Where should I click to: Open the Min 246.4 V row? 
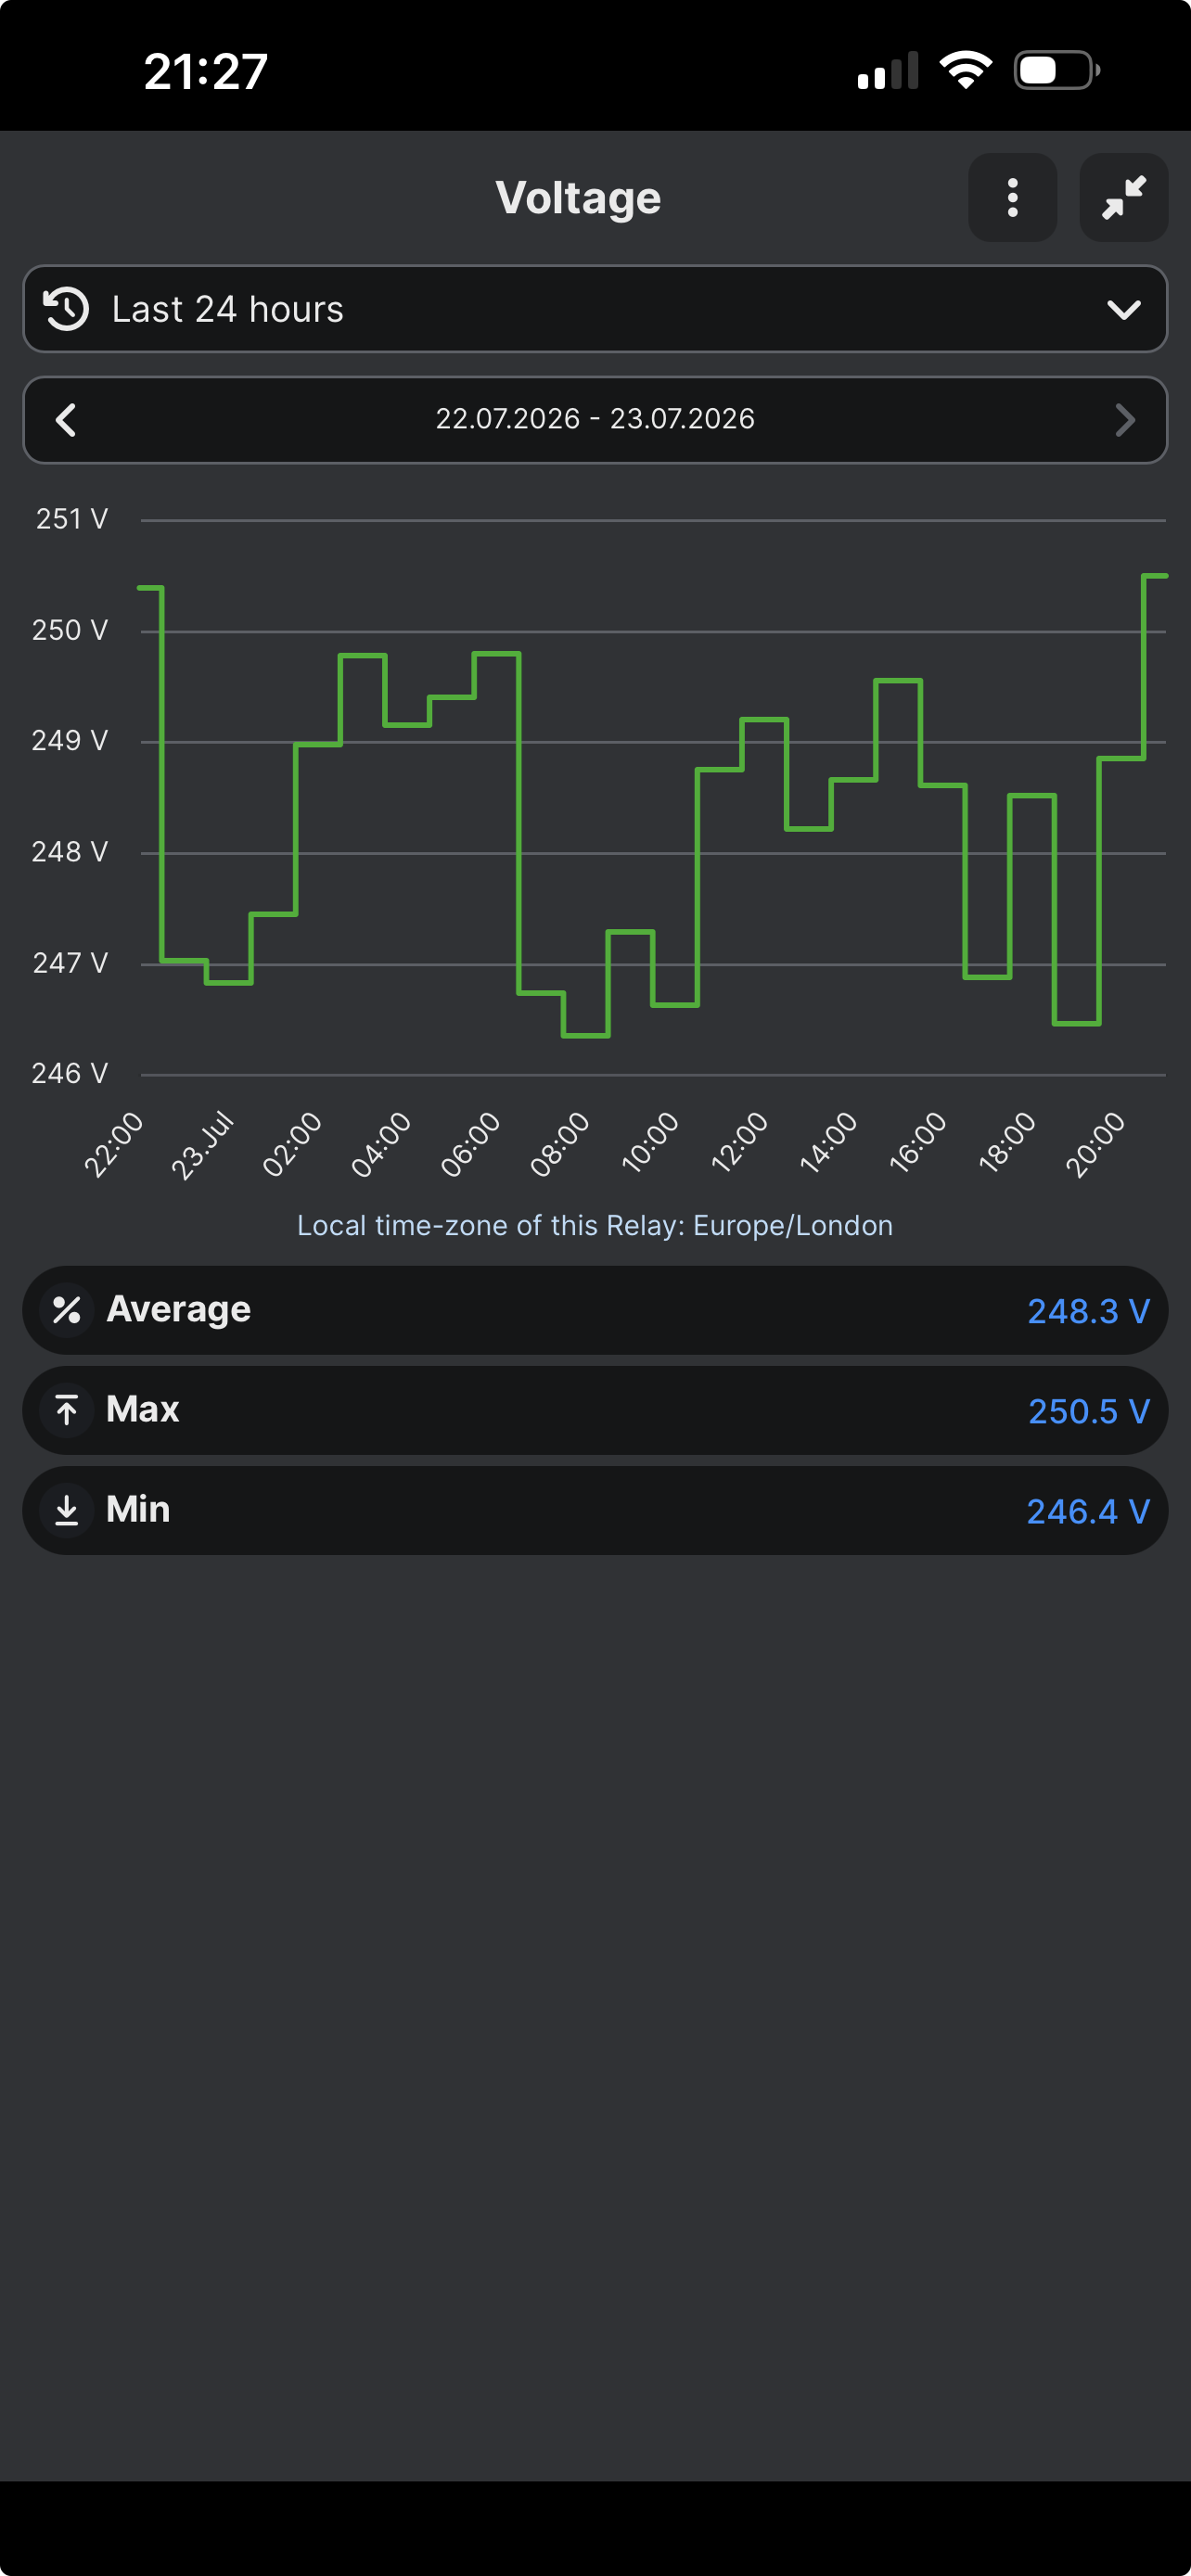[x=595, y=1510]
